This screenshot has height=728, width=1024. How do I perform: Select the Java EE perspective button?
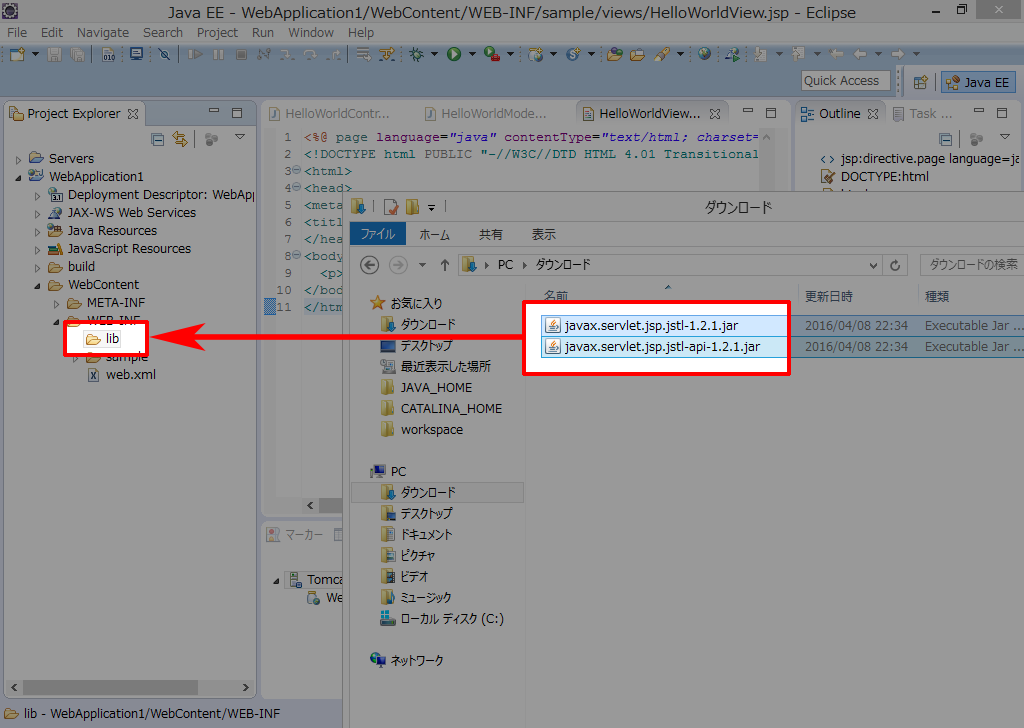[978, 82]
